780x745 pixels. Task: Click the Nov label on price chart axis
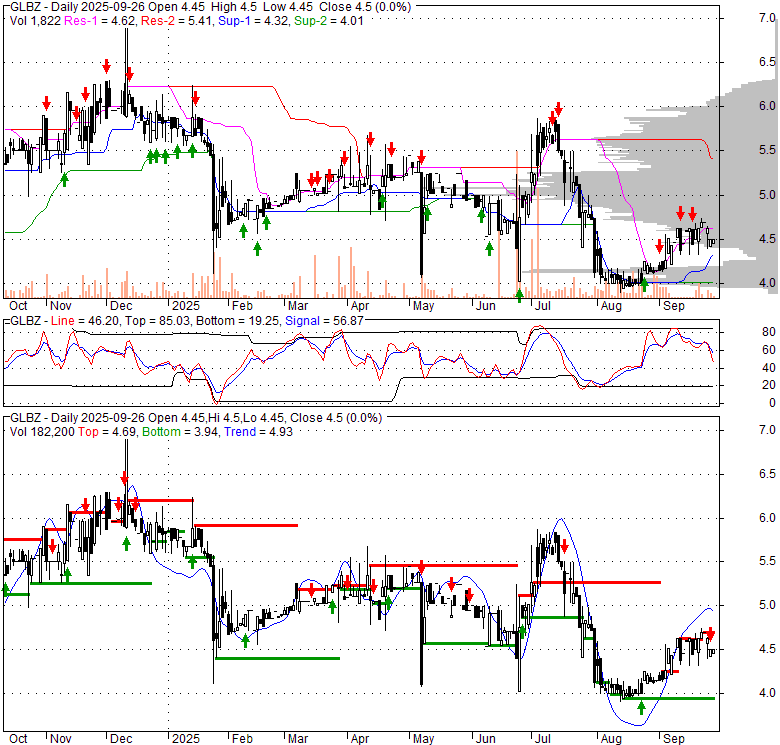[61, 306]
